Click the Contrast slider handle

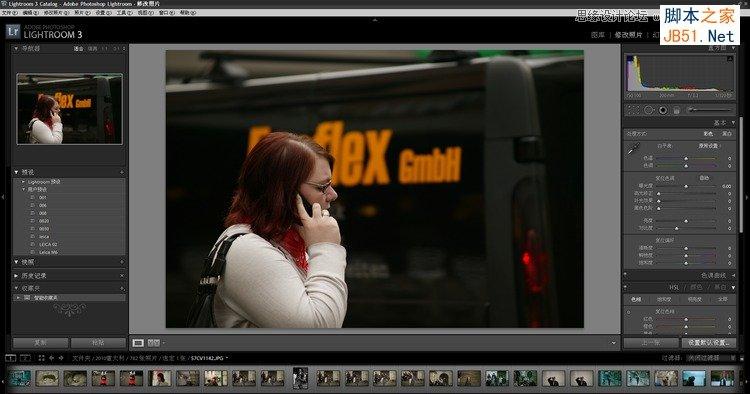click(x=676, y=228)
